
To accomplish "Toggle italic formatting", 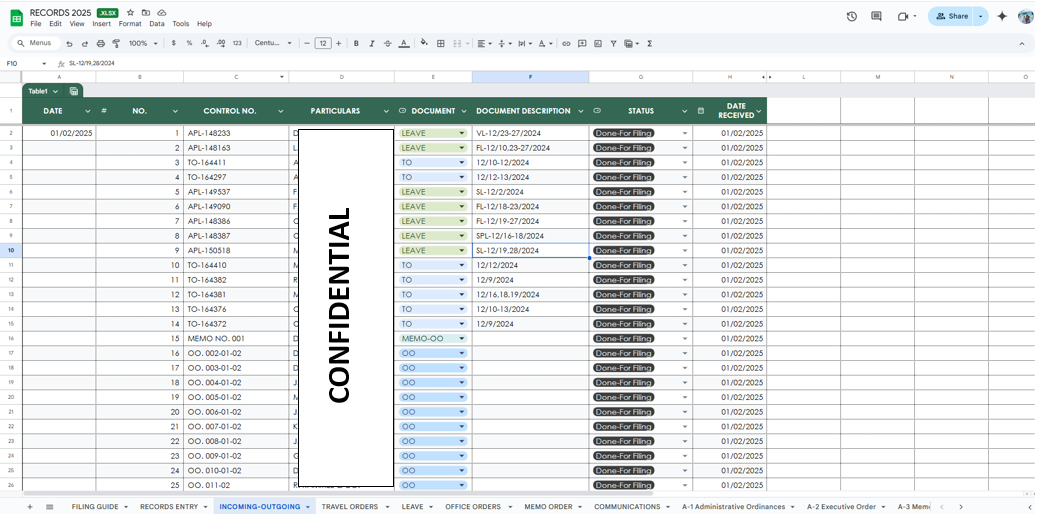I will point(371,44).
